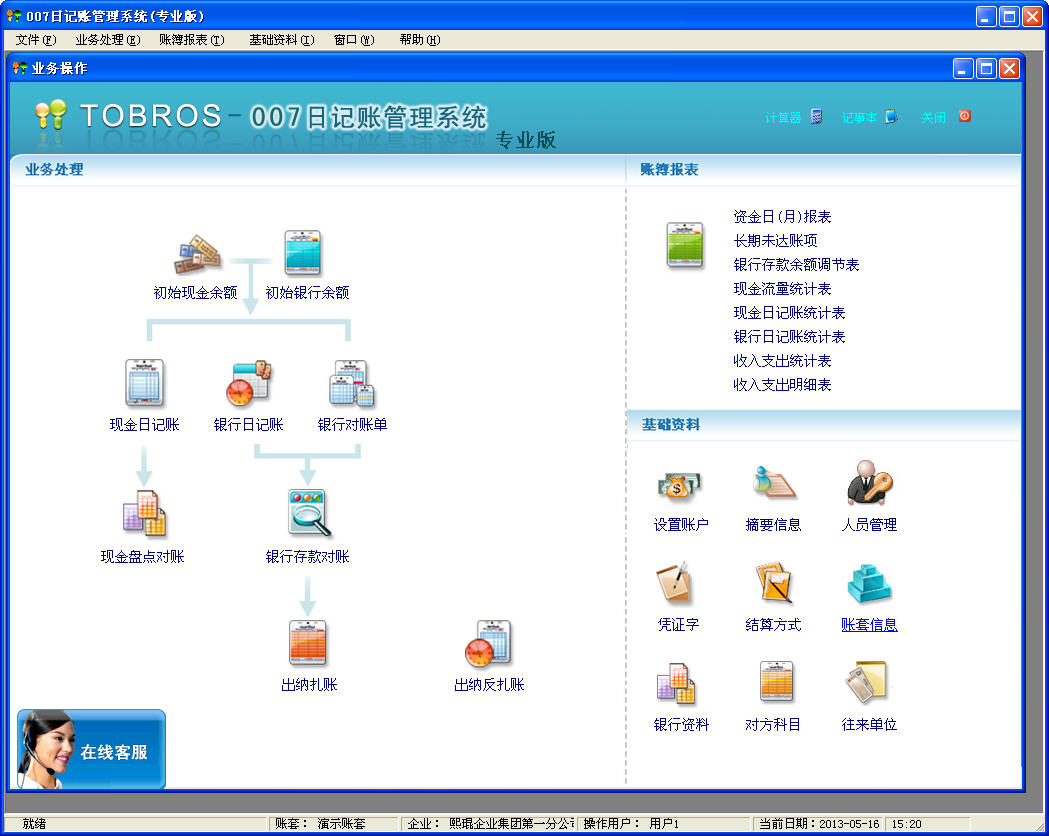Screen dimensions: 1049x836
Task: Click the 在线客服 support banner
Action: pyautogui.click(x=91, y=749)
